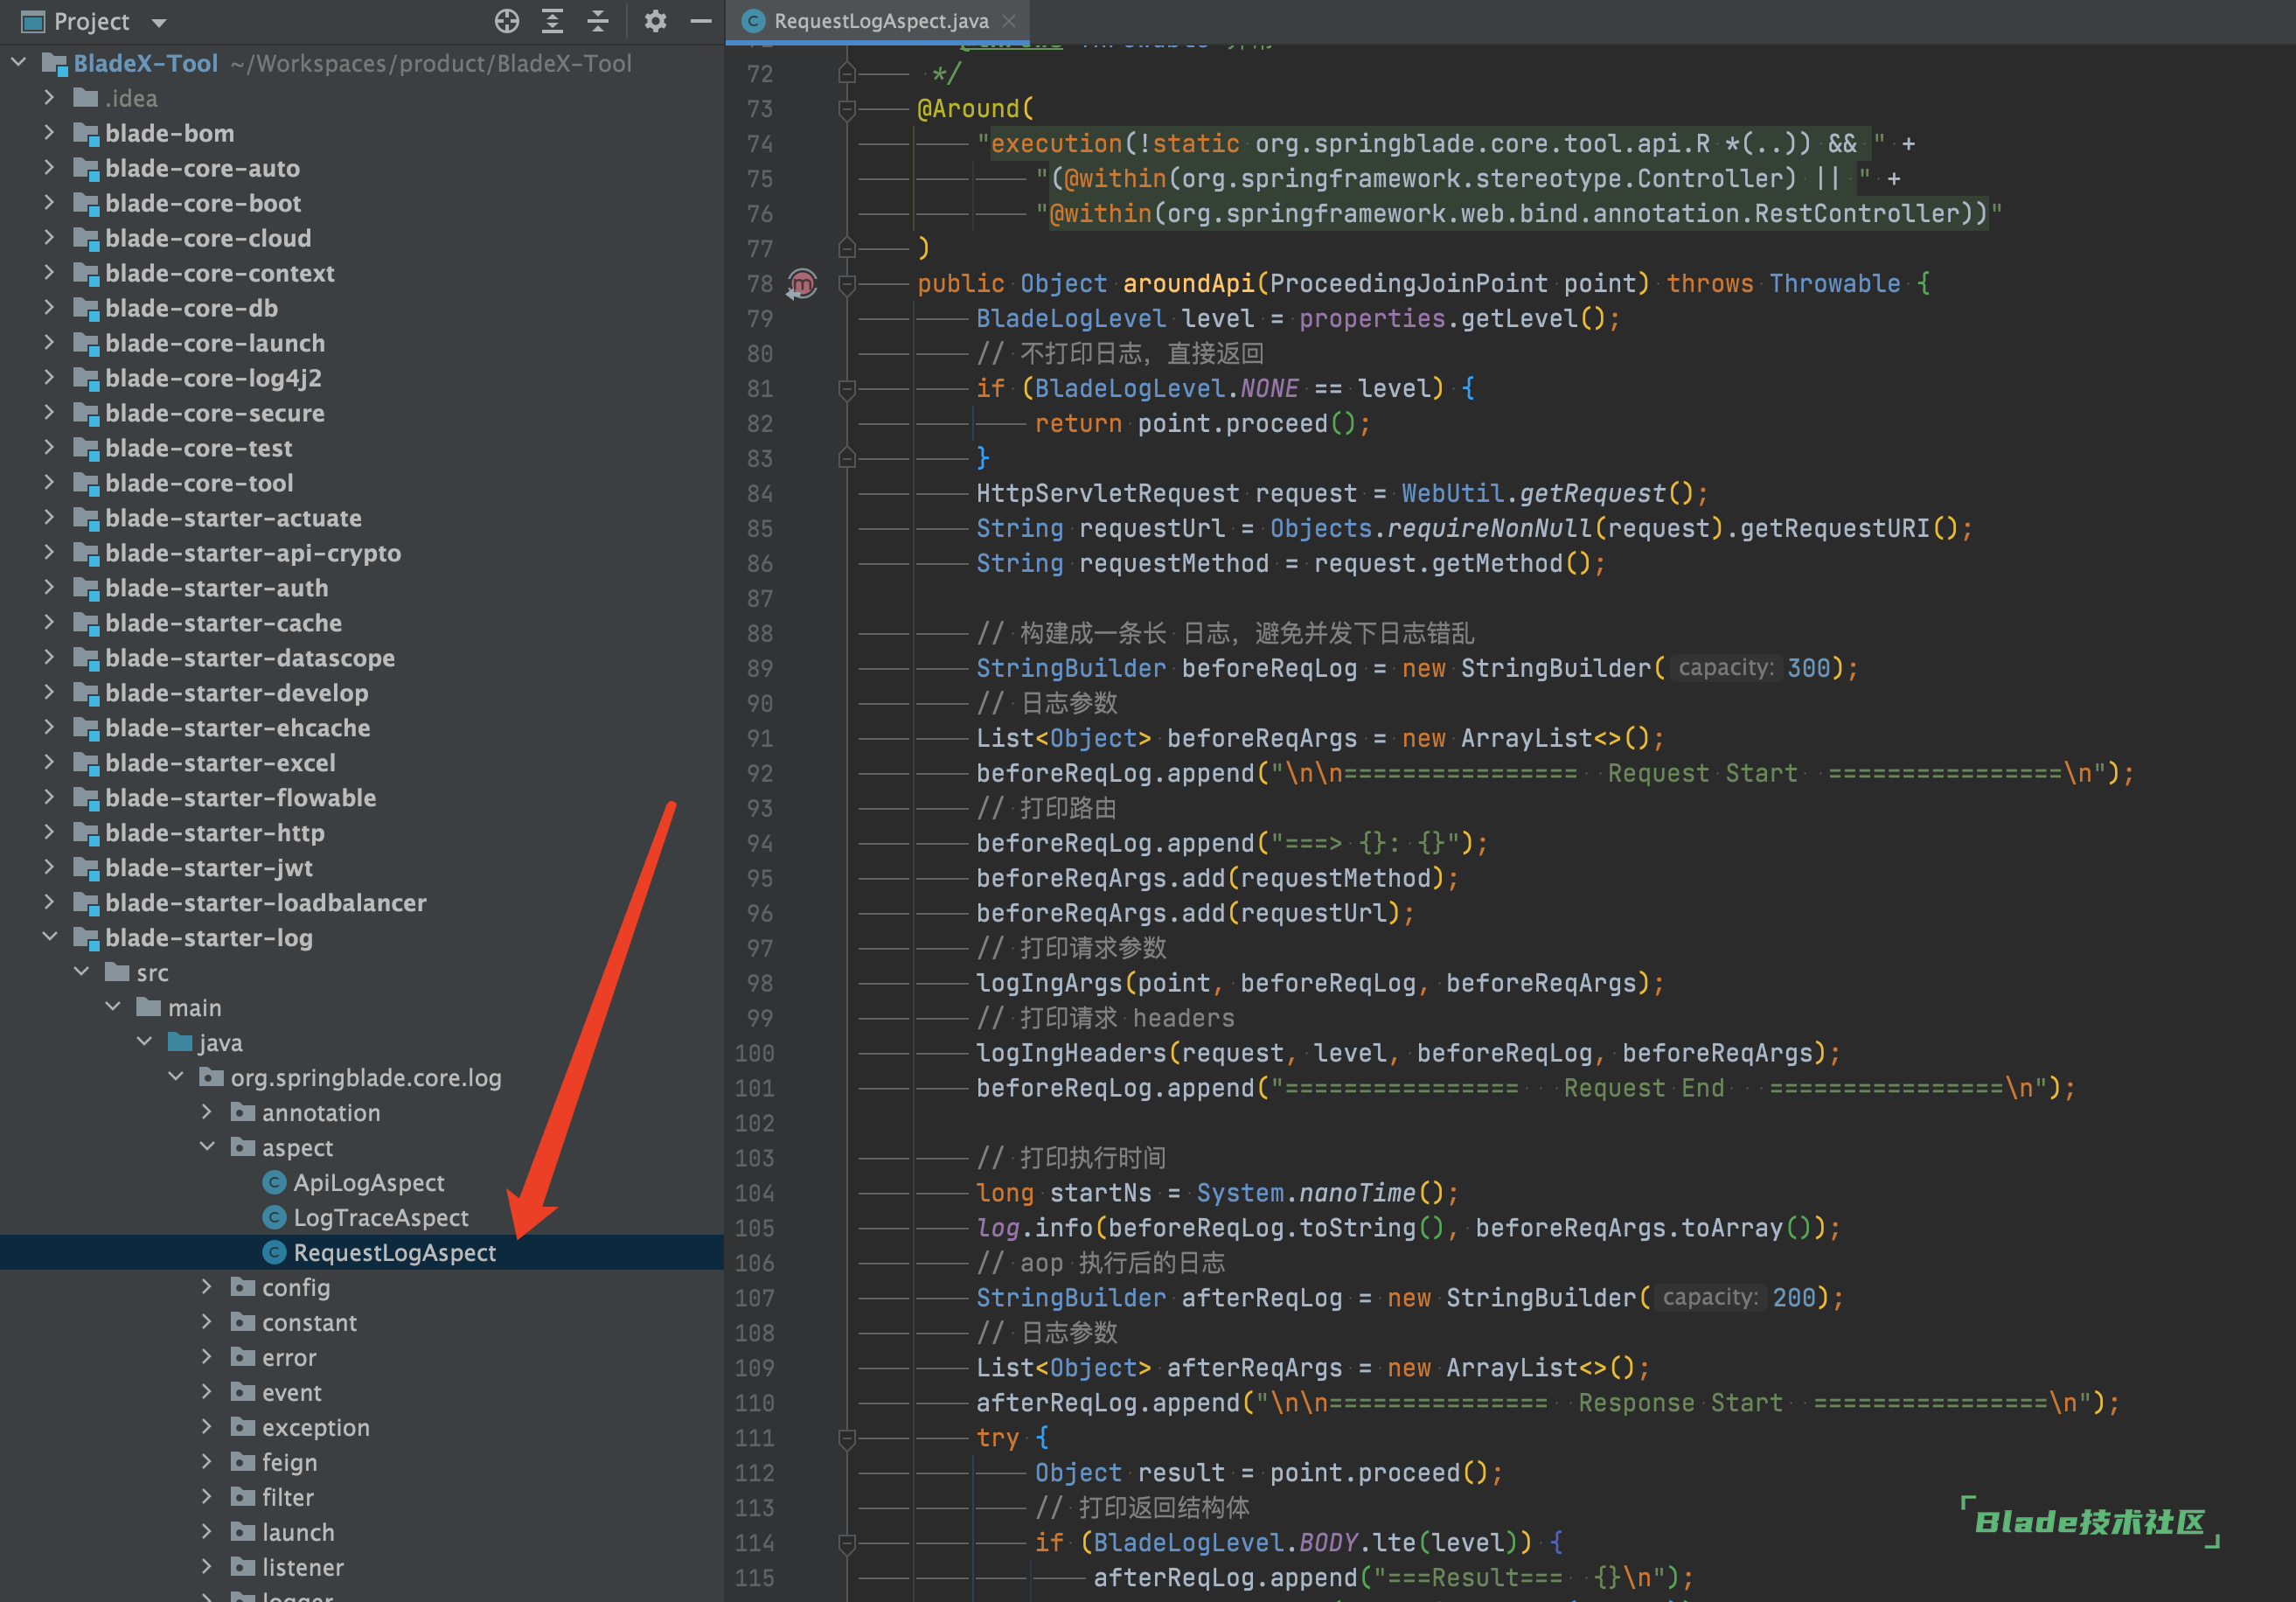This screenshot has width=2296, height=1602.
Task: Select the blade-core-cloud module
Action: pyautogui.click(x=208, y=238)
